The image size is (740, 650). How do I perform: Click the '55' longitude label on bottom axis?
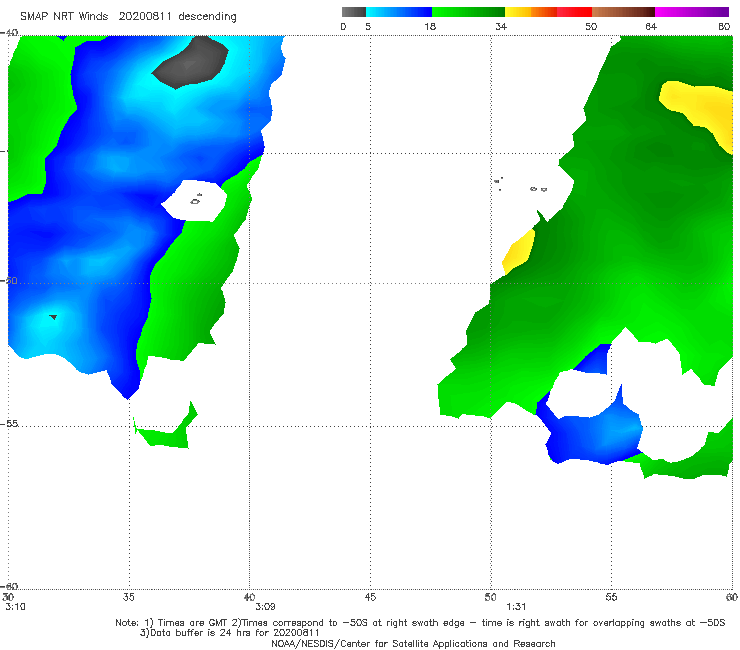tap(611, 597)
